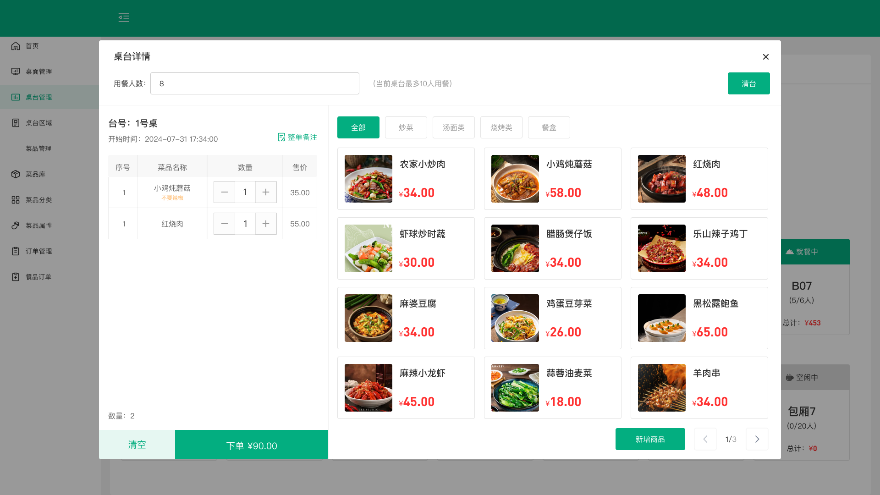Close the 桌台详情 dialog
Viewport: 880px width, 495px height.
pos(766,57)
